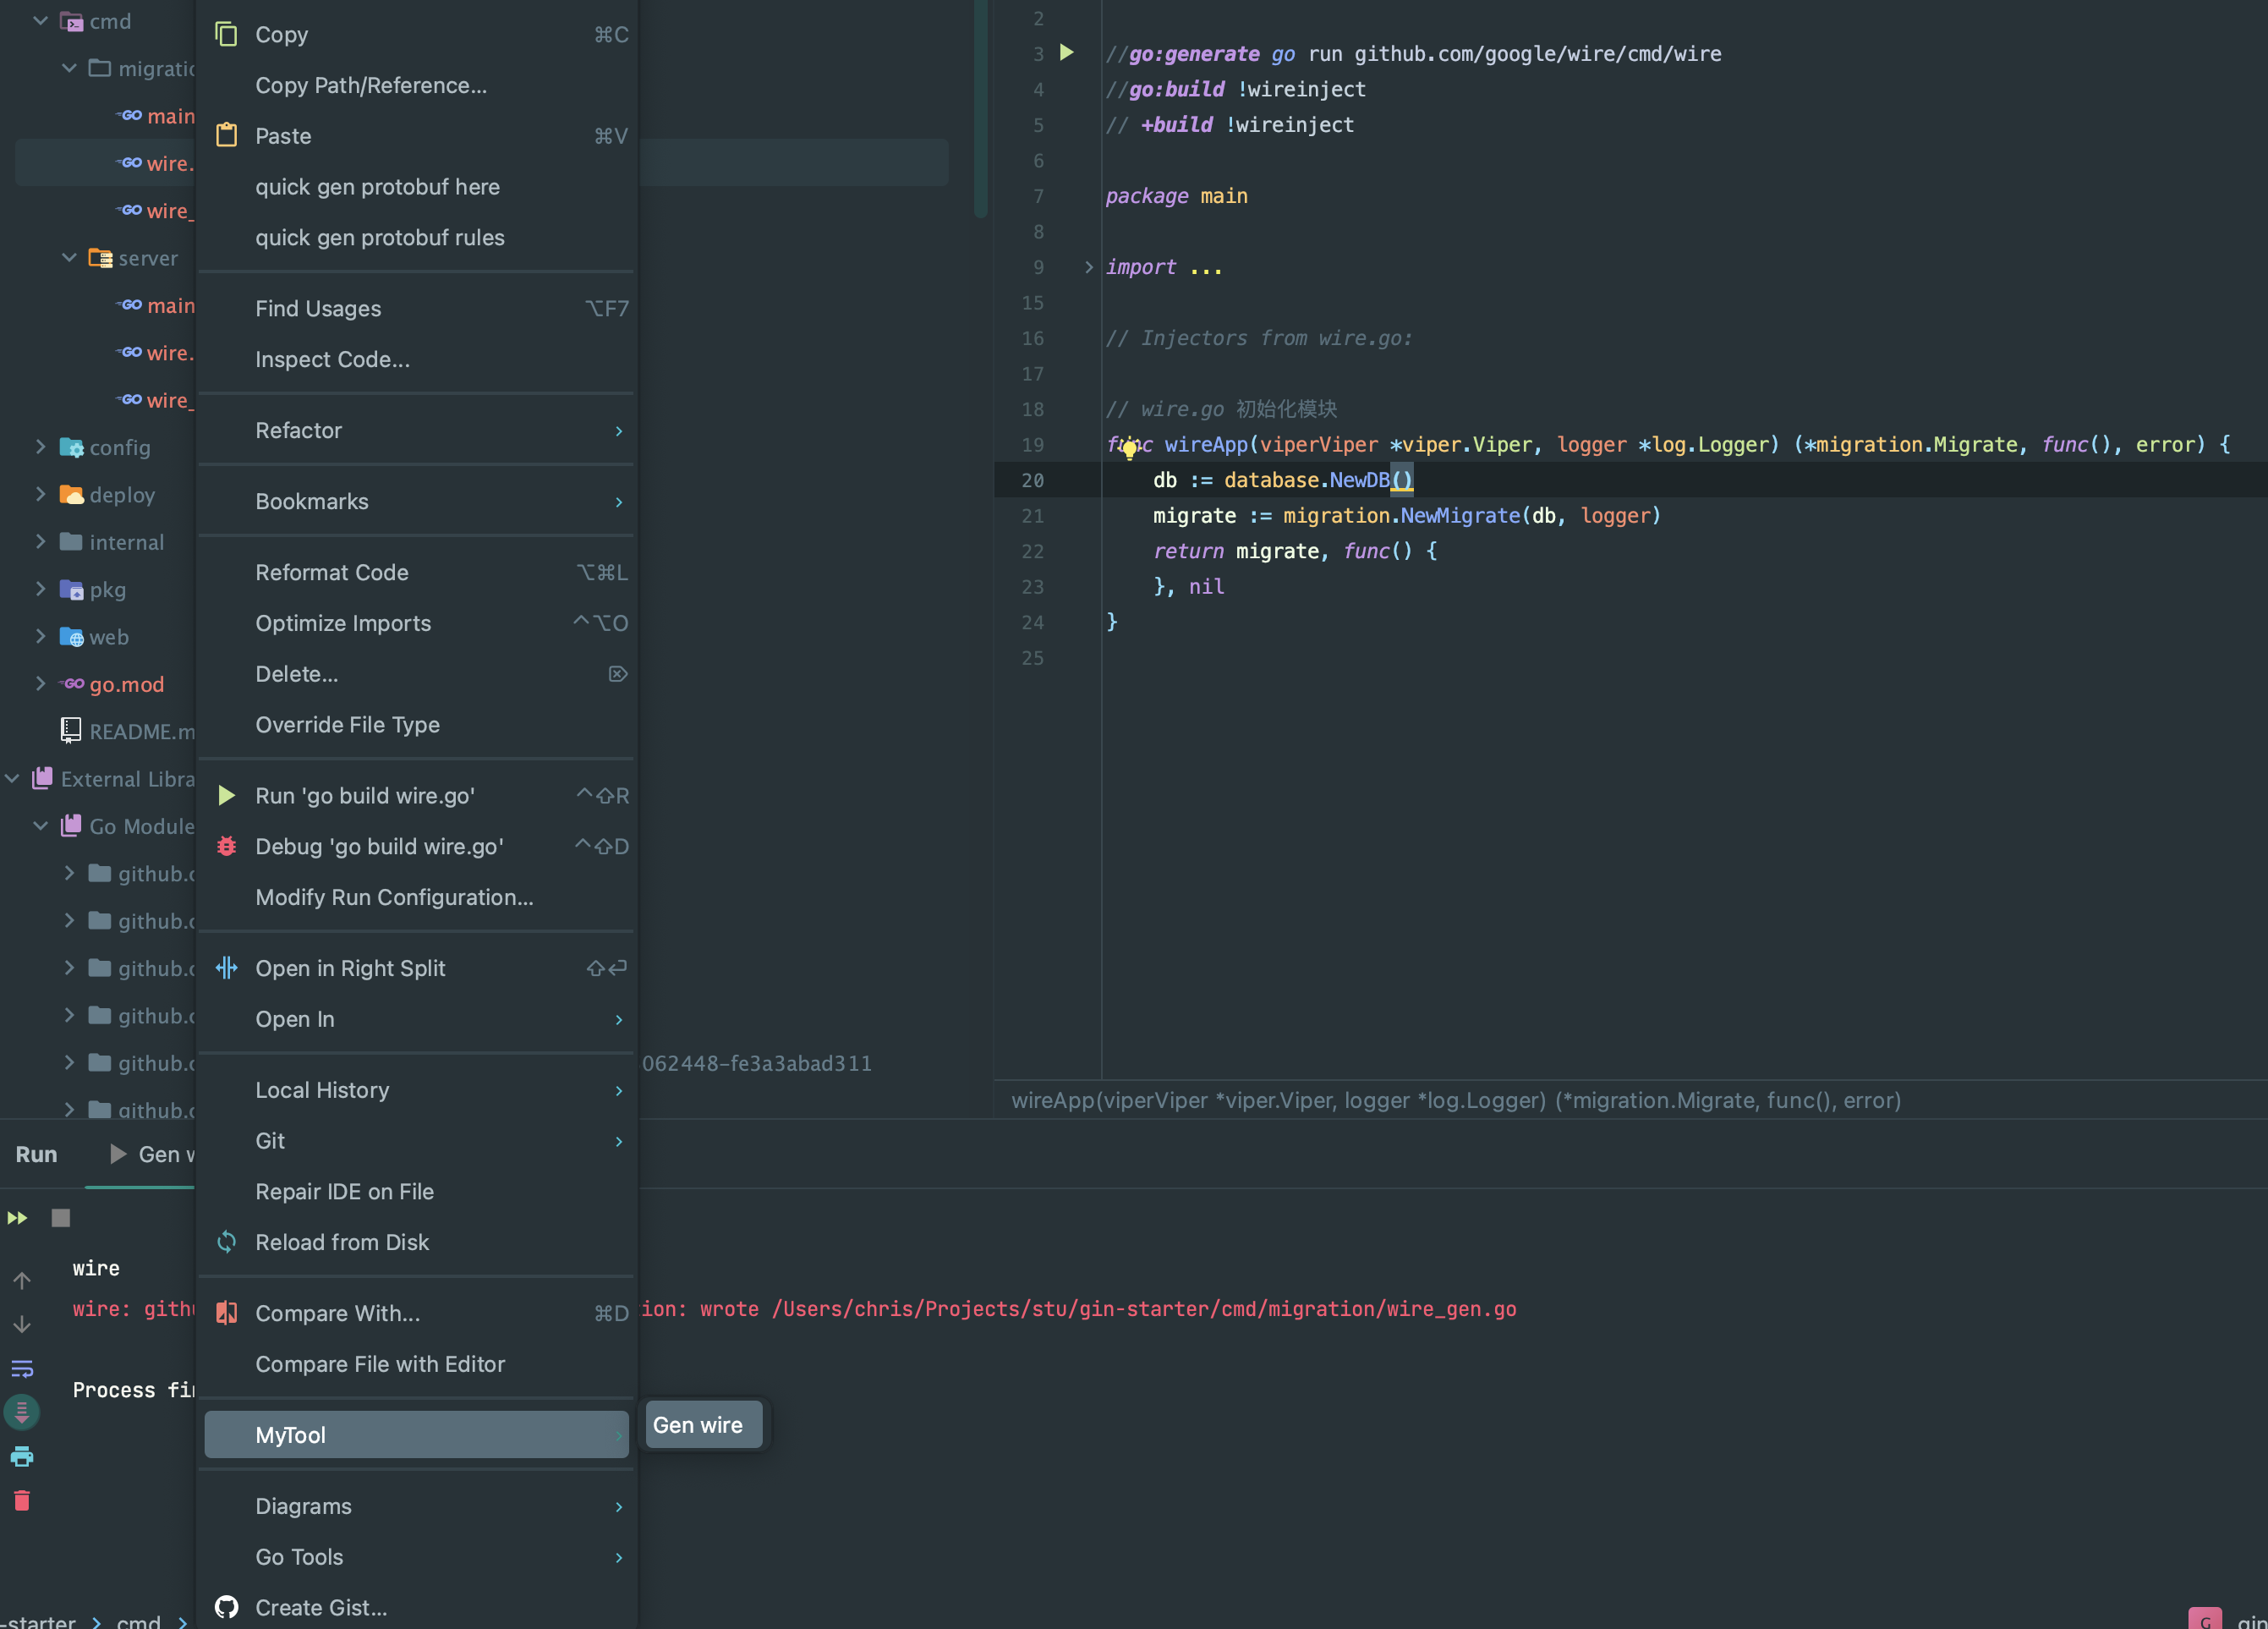This screenshot has height=1629, width=2268.
Task: Click the Compare With diff icon
Action: point(227,1312)
